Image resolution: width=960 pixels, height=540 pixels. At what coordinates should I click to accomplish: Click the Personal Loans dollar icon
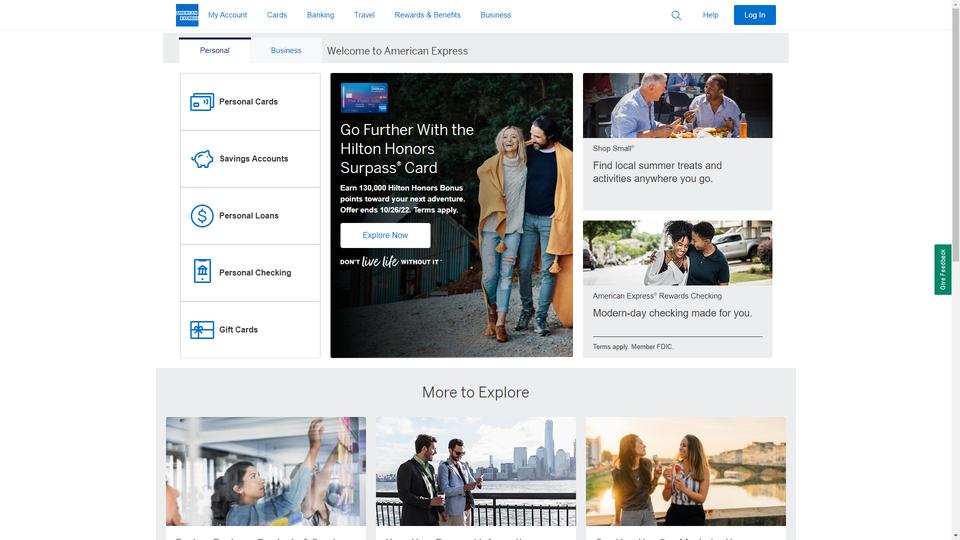tap(201, 216)
